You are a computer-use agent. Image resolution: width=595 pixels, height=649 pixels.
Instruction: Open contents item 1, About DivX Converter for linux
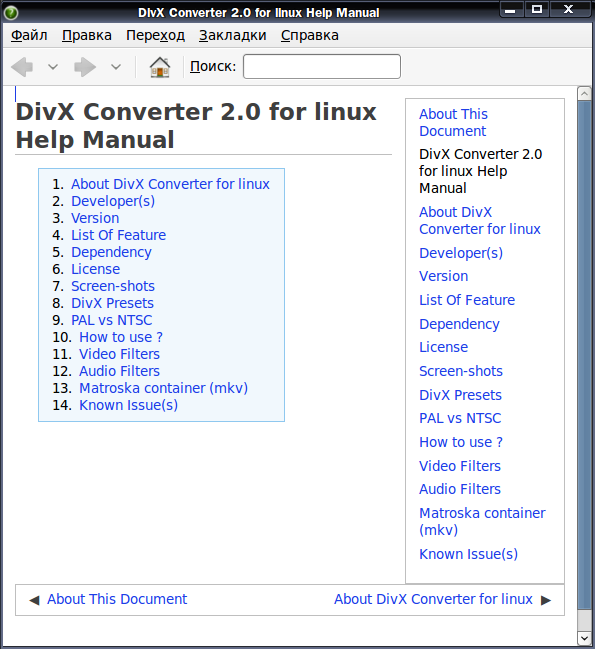[x=170, y=184]
